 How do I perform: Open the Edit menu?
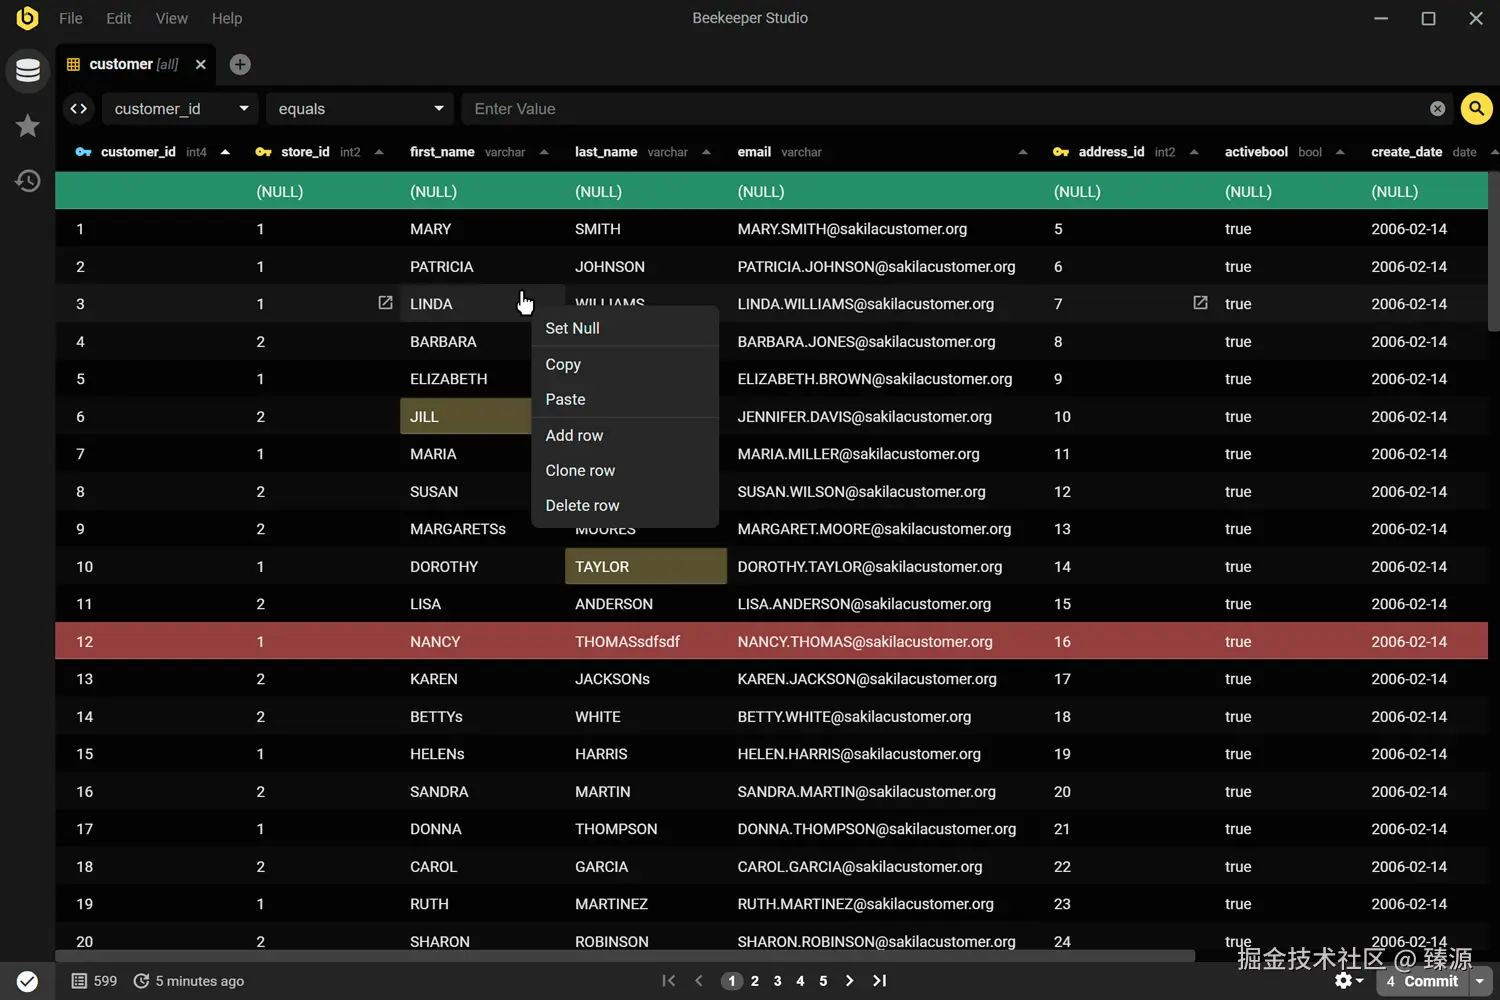(x=119, y=18)
